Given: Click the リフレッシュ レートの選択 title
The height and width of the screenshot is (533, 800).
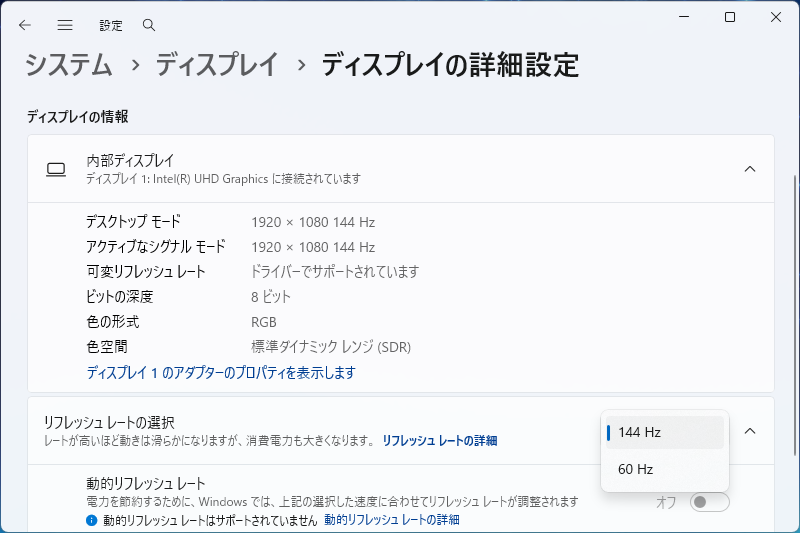Looking at the screenshot, I should click(x=109, y=422).
